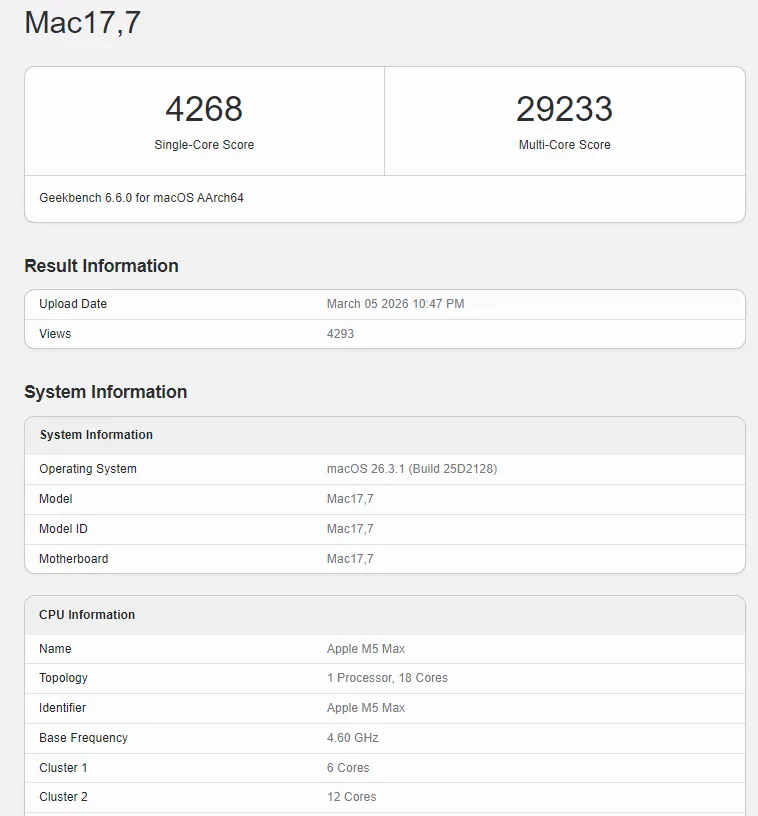Select the date March 05 2026 10:47 PM
758x816 pixels.
point(395,304)
